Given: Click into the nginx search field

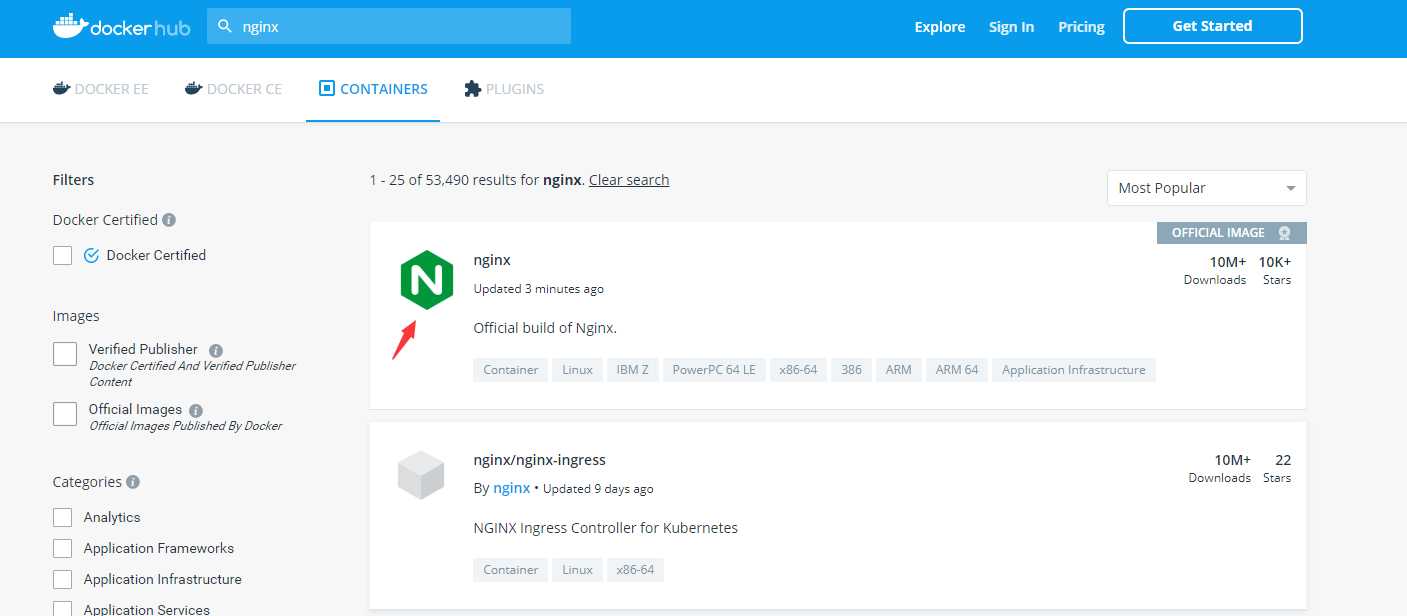Looking at the screenshot, I should click(x=389, y=26).
